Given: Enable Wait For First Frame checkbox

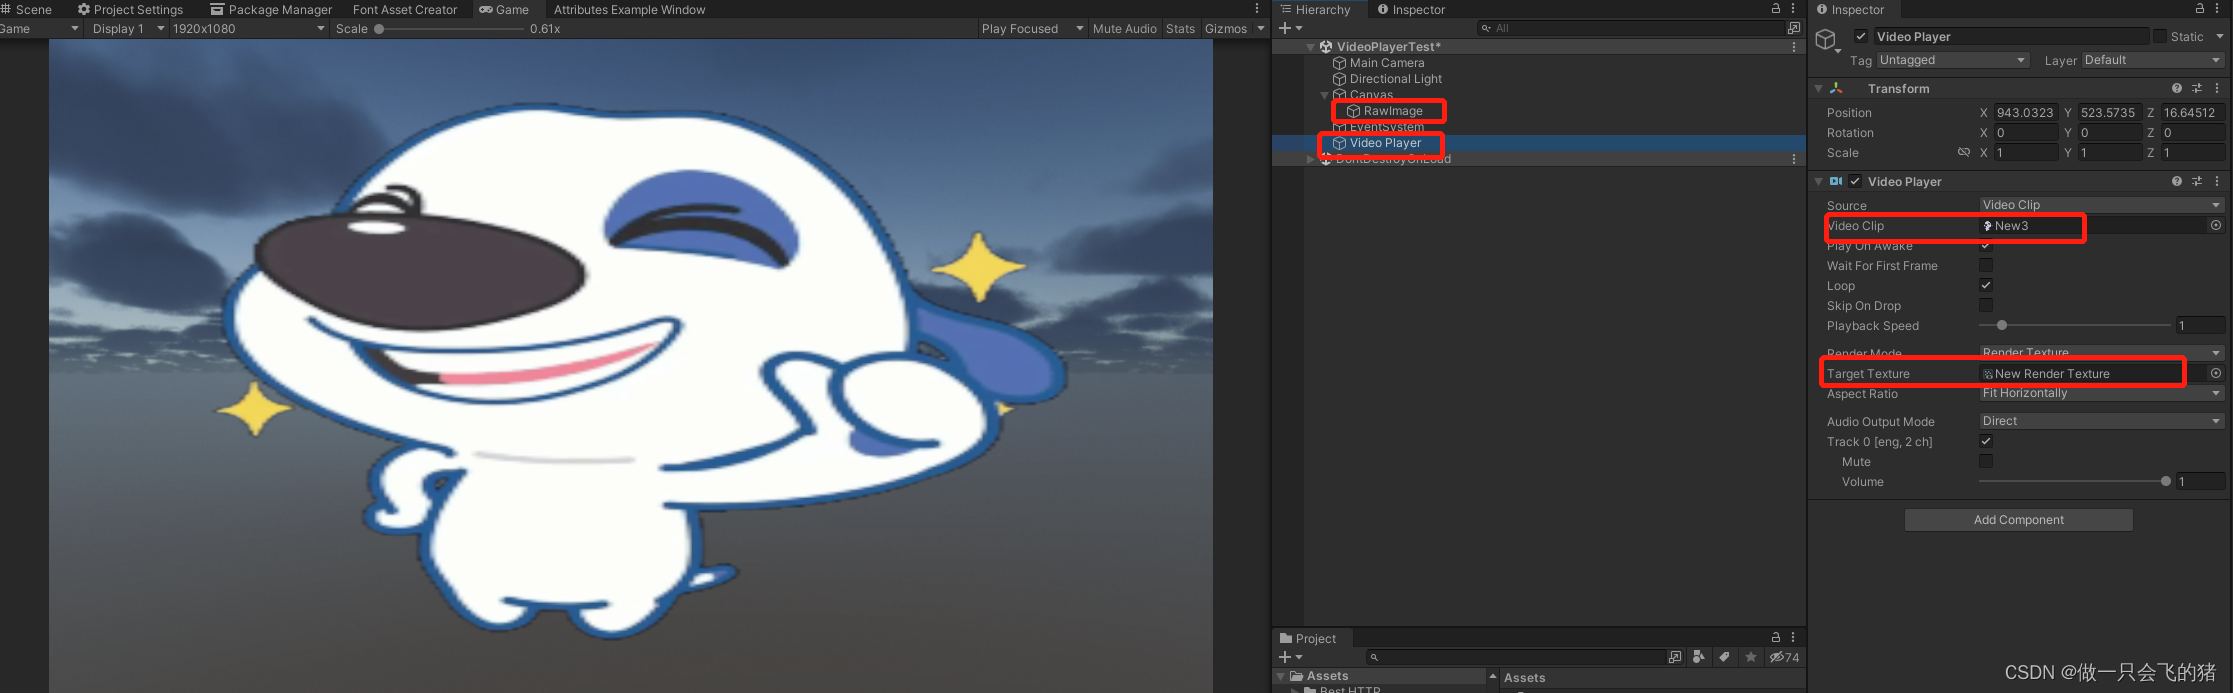Looking at the screenshot, I should pyautogui.click(x=1986, y=265).
